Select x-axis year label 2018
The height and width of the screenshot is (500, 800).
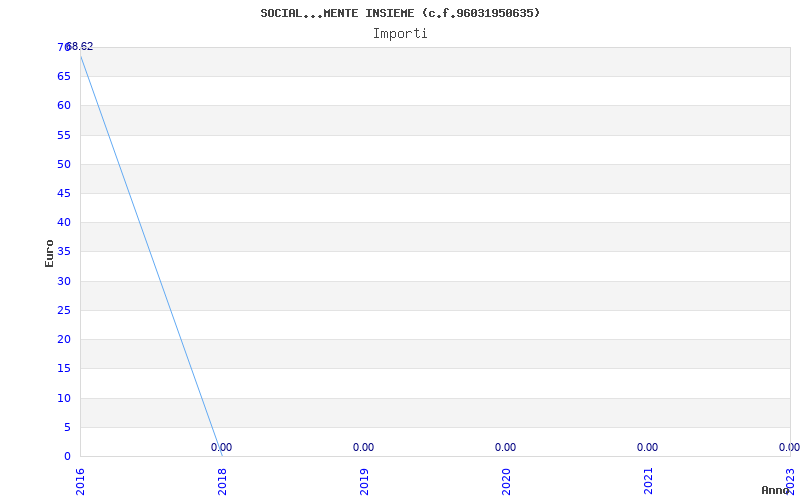pos(222,482)
